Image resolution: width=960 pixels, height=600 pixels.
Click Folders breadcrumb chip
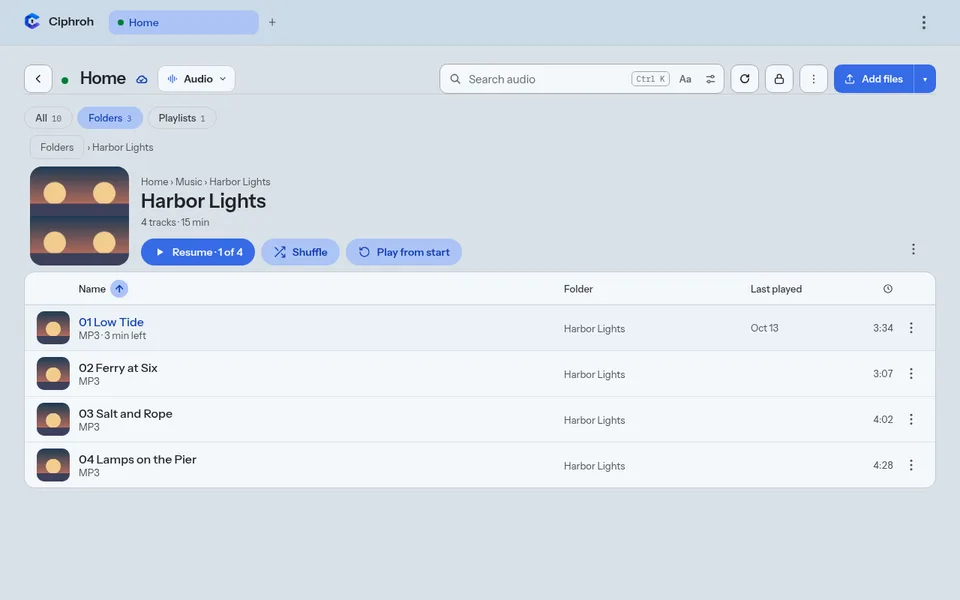coord(57,147)
